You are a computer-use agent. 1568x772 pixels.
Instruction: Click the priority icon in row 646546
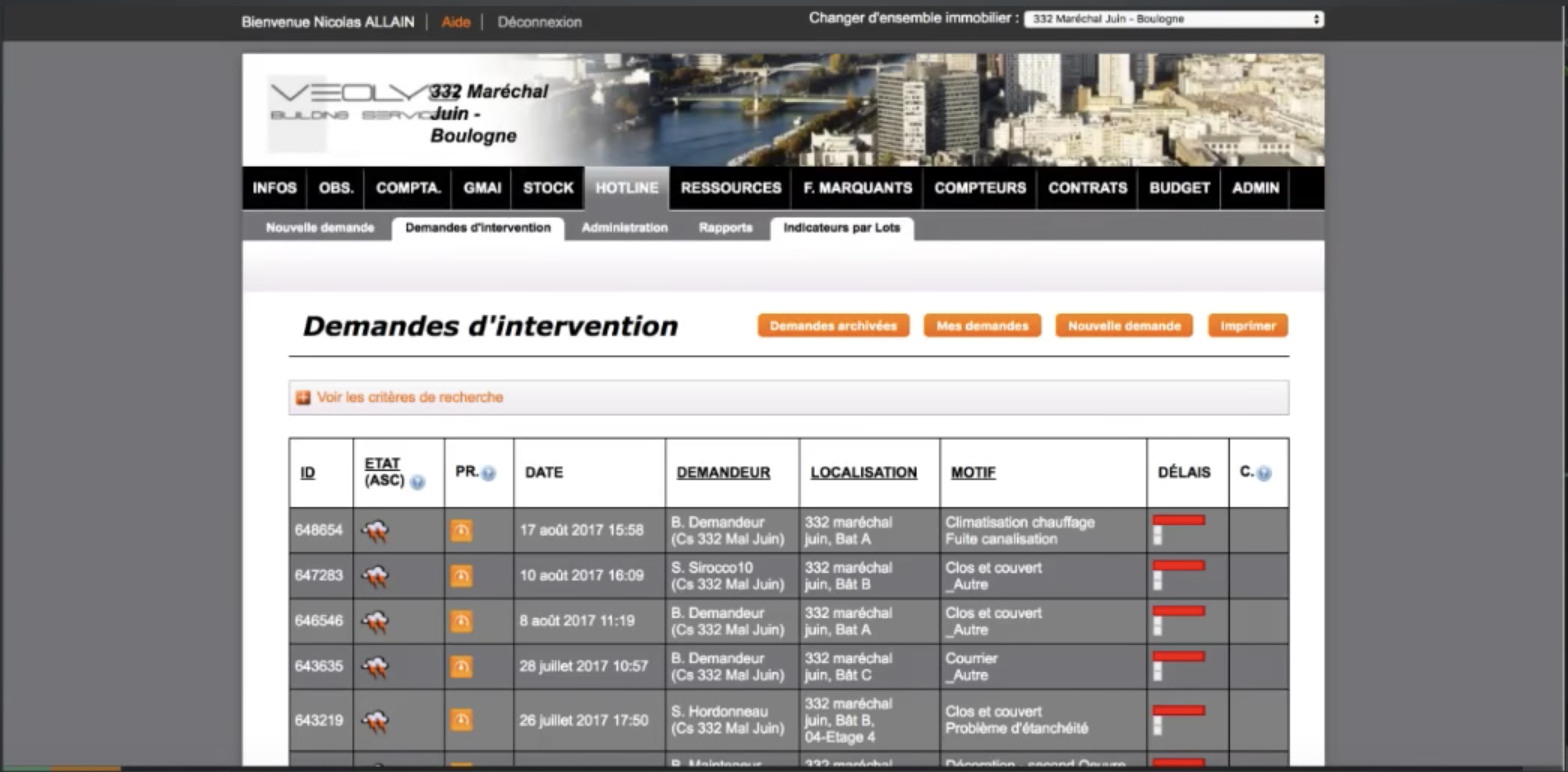461,621
